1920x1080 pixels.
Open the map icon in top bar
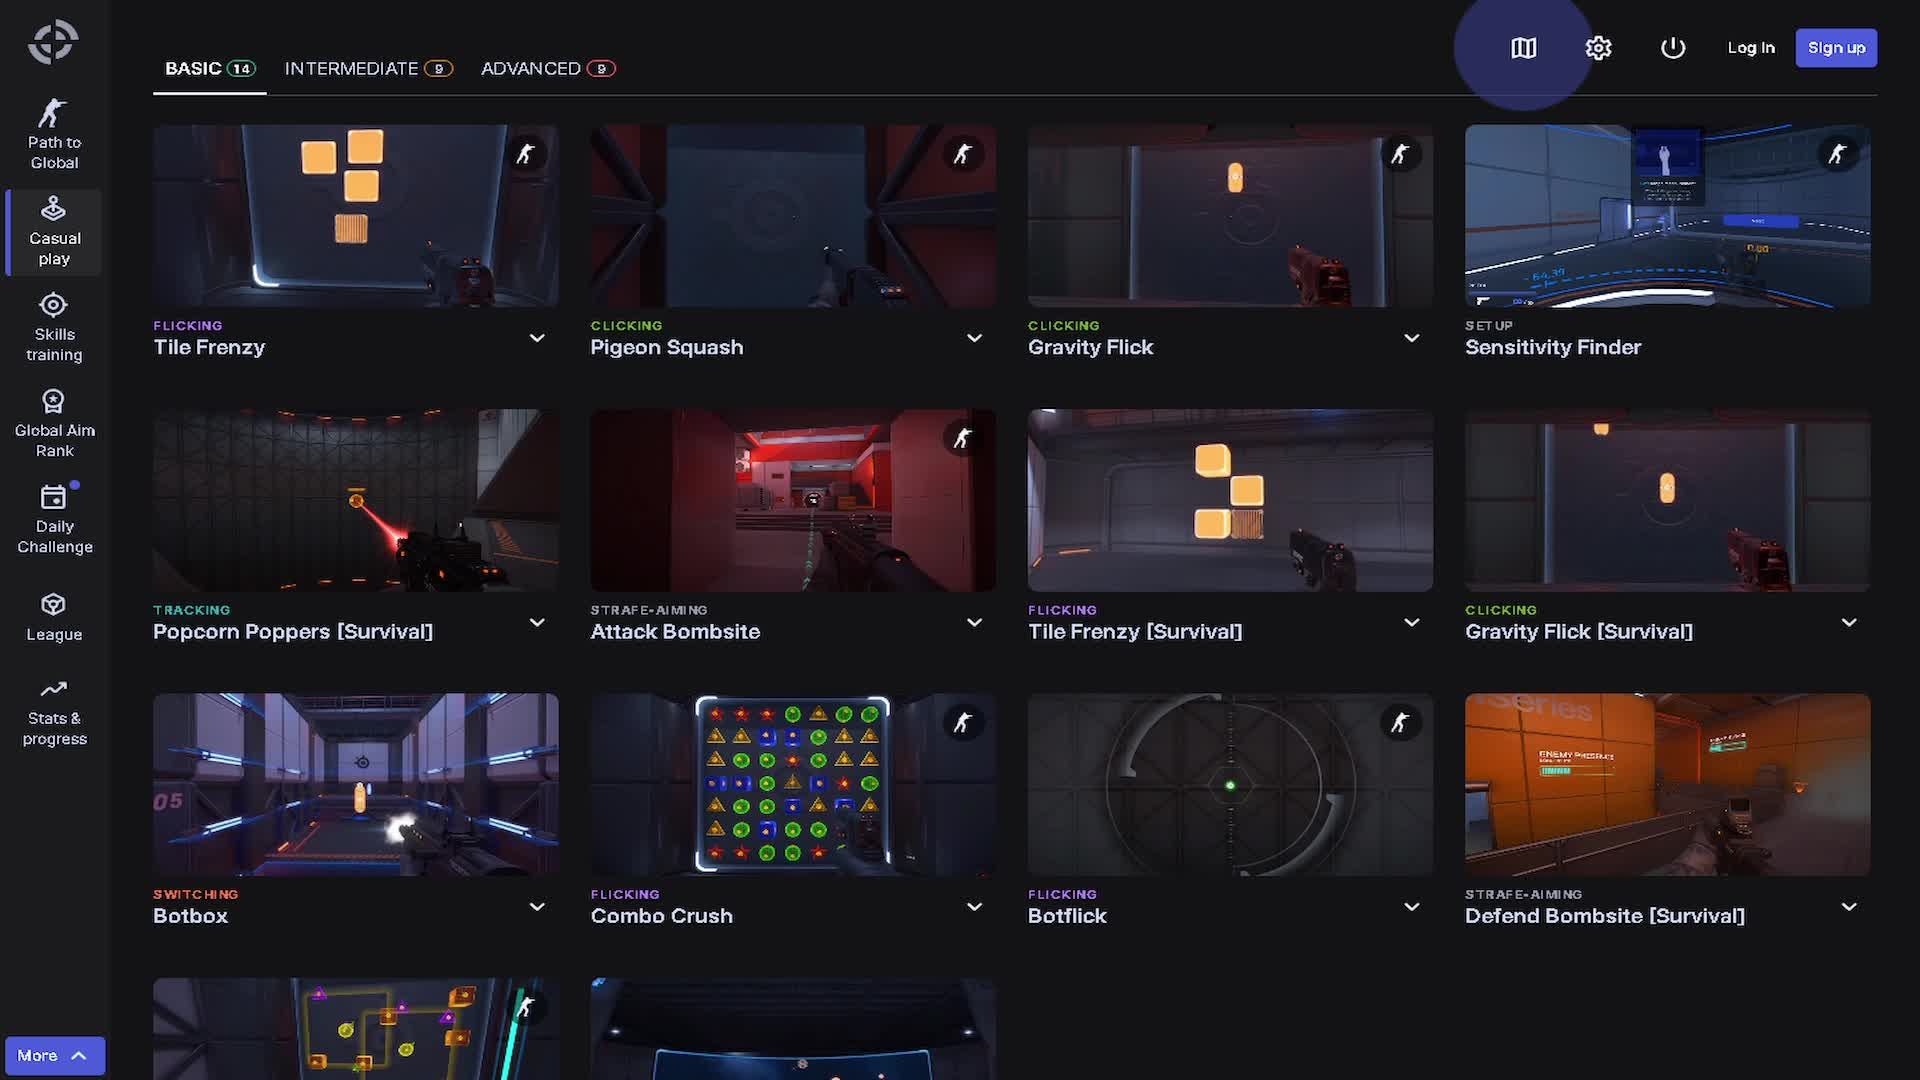point(1523,48)
